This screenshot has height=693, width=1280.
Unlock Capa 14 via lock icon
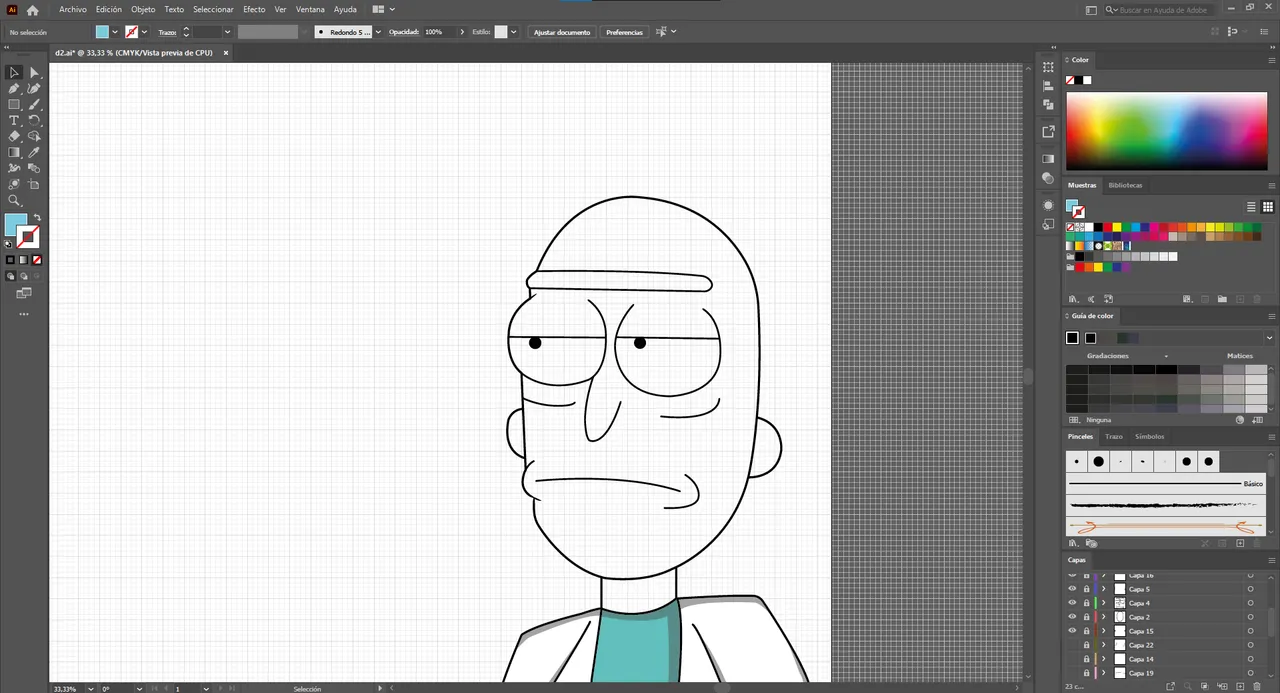1086,659
